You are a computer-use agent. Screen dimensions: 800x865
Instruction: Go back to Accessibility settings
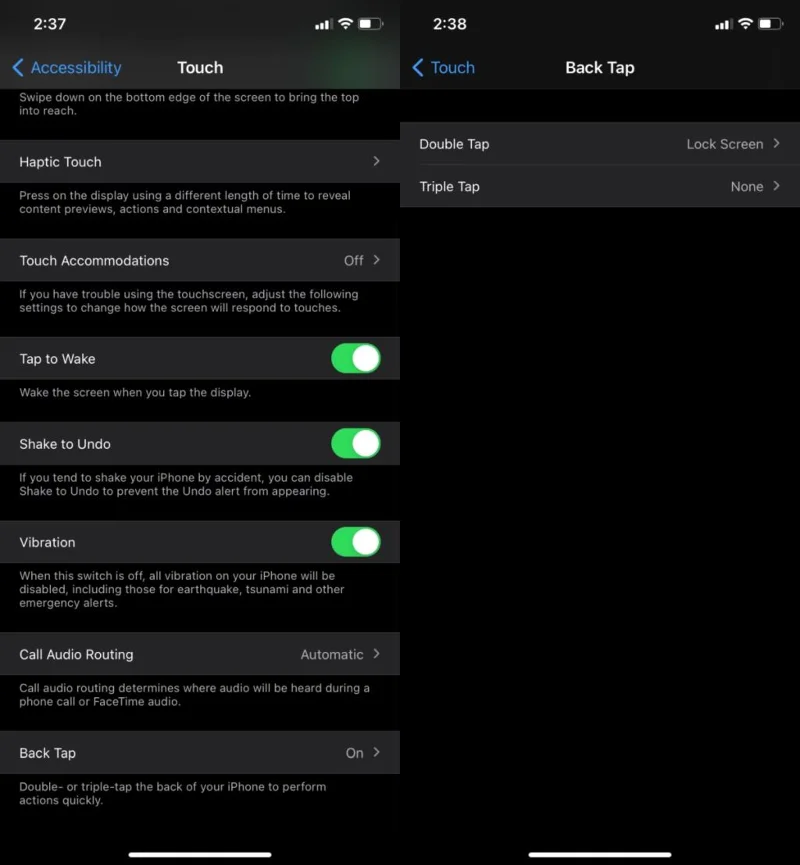pyautogui.click(x=67, y=67)
